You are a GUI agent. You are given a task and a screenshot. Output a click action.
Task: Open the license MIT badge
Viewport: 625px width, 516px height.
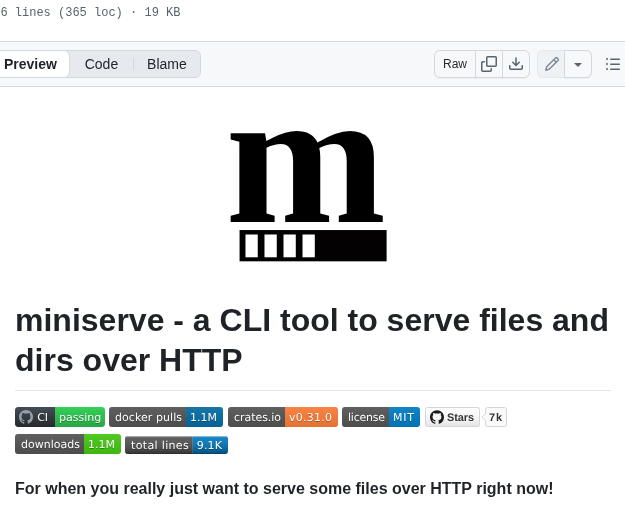coord(381,417)
